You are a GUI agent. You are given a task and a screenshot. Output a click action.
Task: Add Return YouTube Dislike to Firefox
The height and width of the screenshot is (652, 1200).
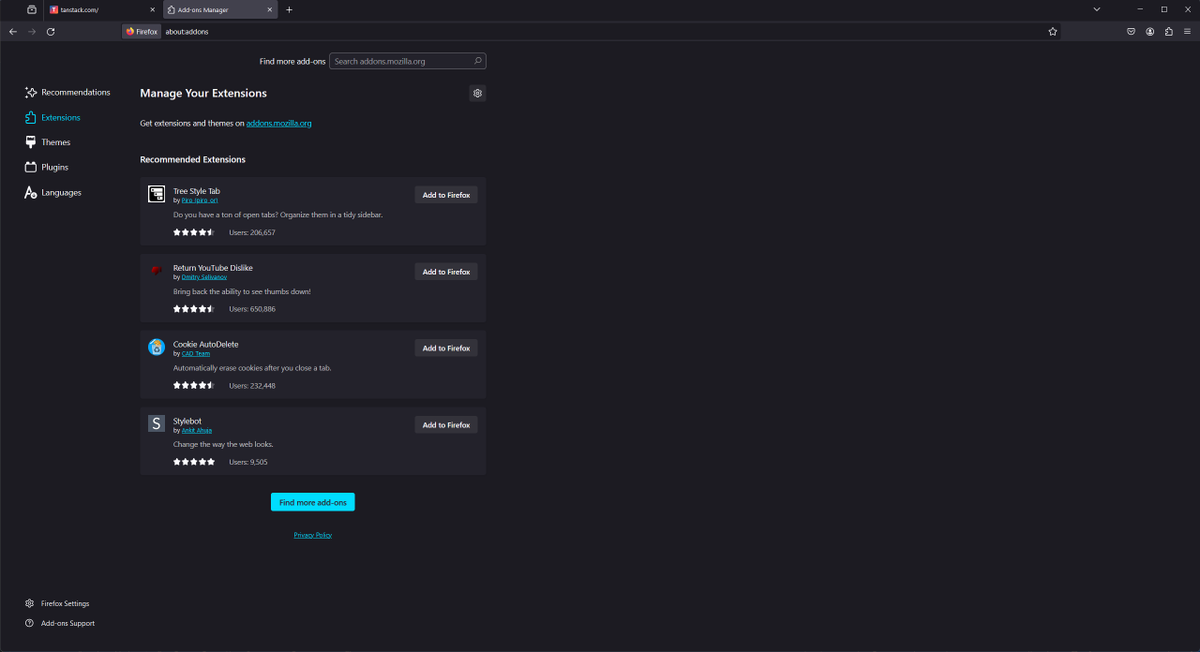click(x=446, y=272)
